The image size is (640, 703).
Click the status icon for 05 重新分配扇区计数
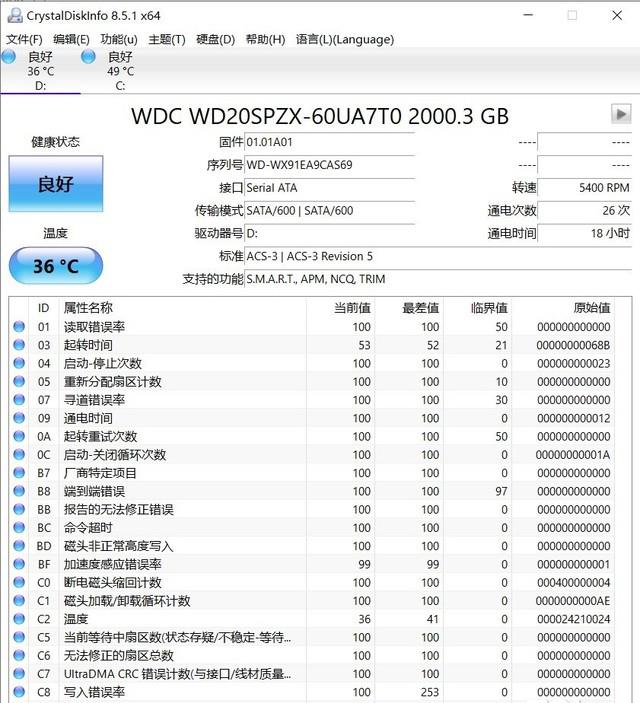19,382
